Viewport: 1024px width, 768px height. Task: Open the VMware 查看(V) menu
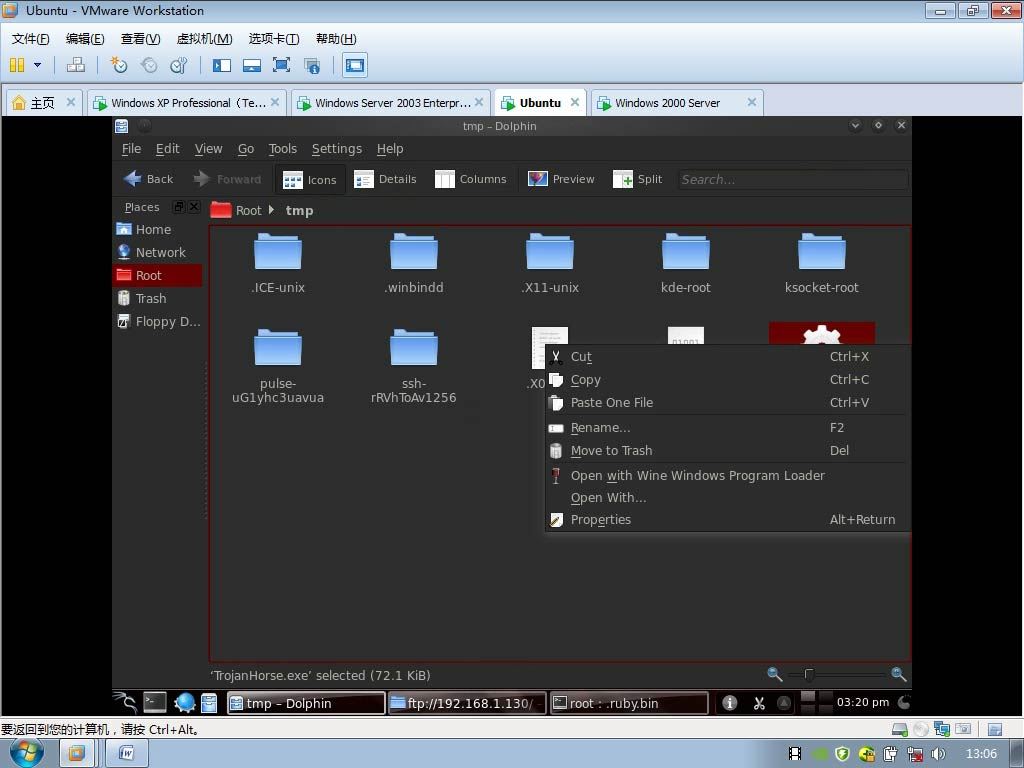pyautogui.click(x=140, y=39)
